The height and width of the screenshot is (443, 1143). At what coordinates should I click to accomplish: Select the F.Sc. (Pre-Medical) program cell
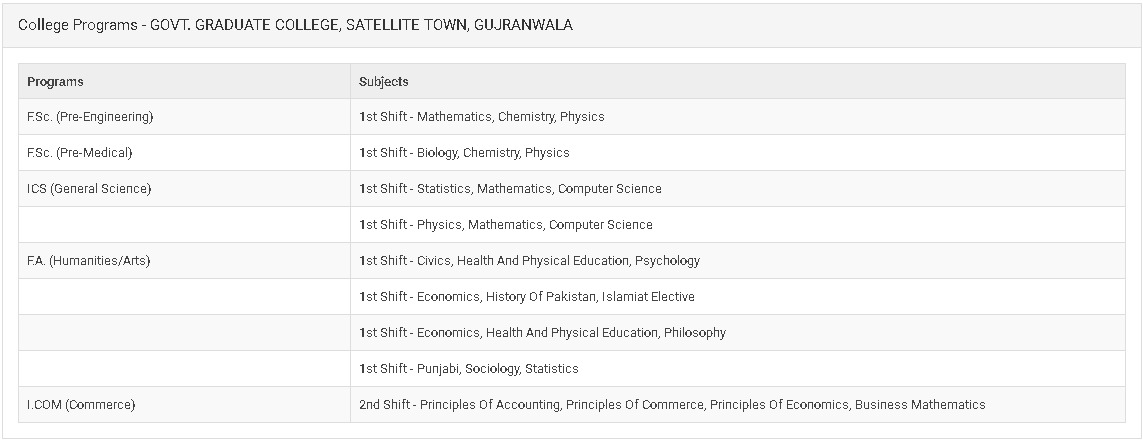click(80, 153)
